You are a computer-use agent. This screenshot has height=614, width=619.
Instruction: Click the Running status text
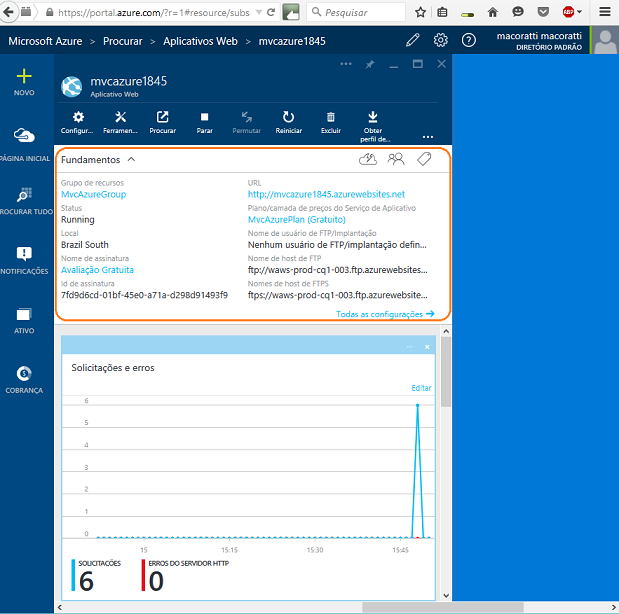coord(77,220)
